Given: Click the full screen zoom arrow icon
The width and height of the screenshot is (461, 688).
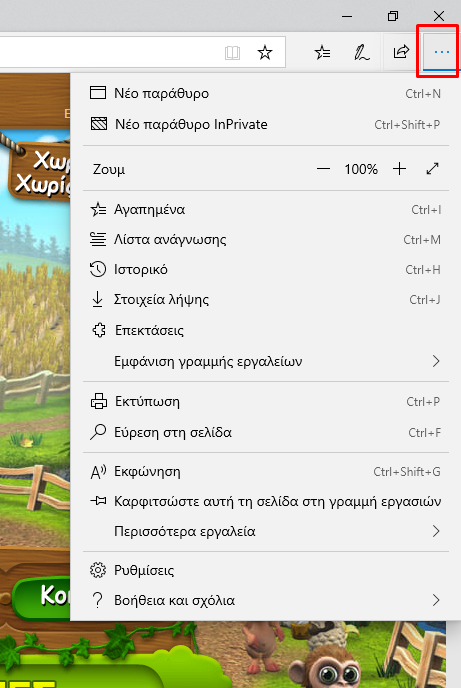Looking at the screenshot, I should coord(432,168).
